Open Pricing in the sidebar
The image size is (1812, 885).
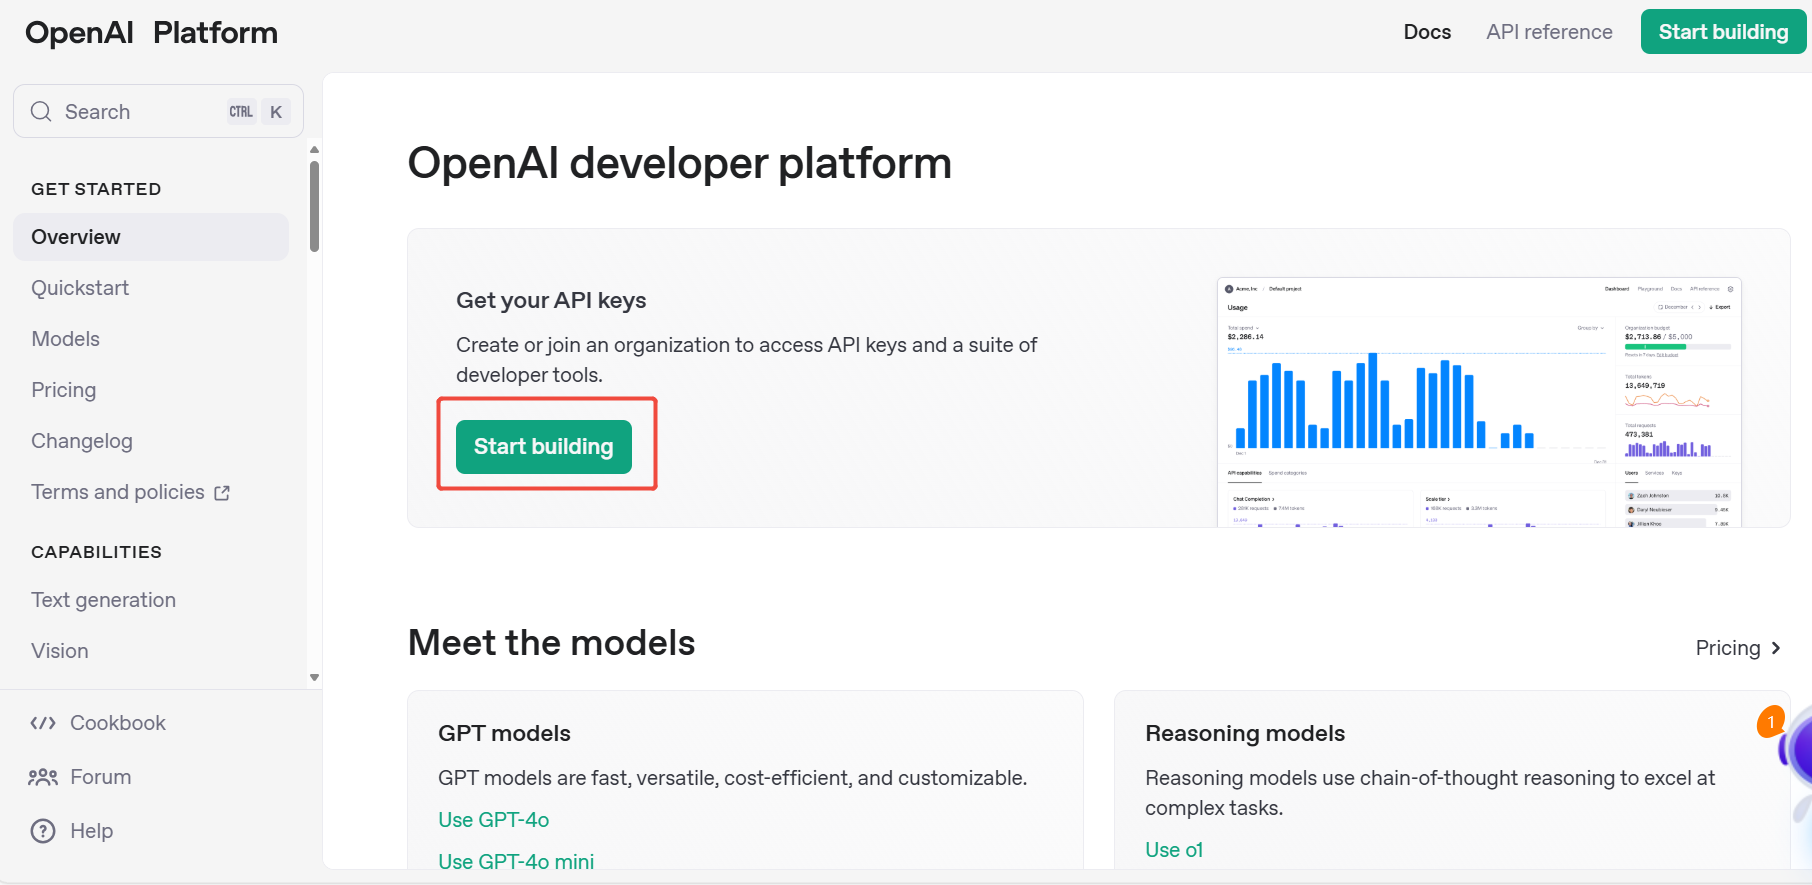(x=64, y=390)
